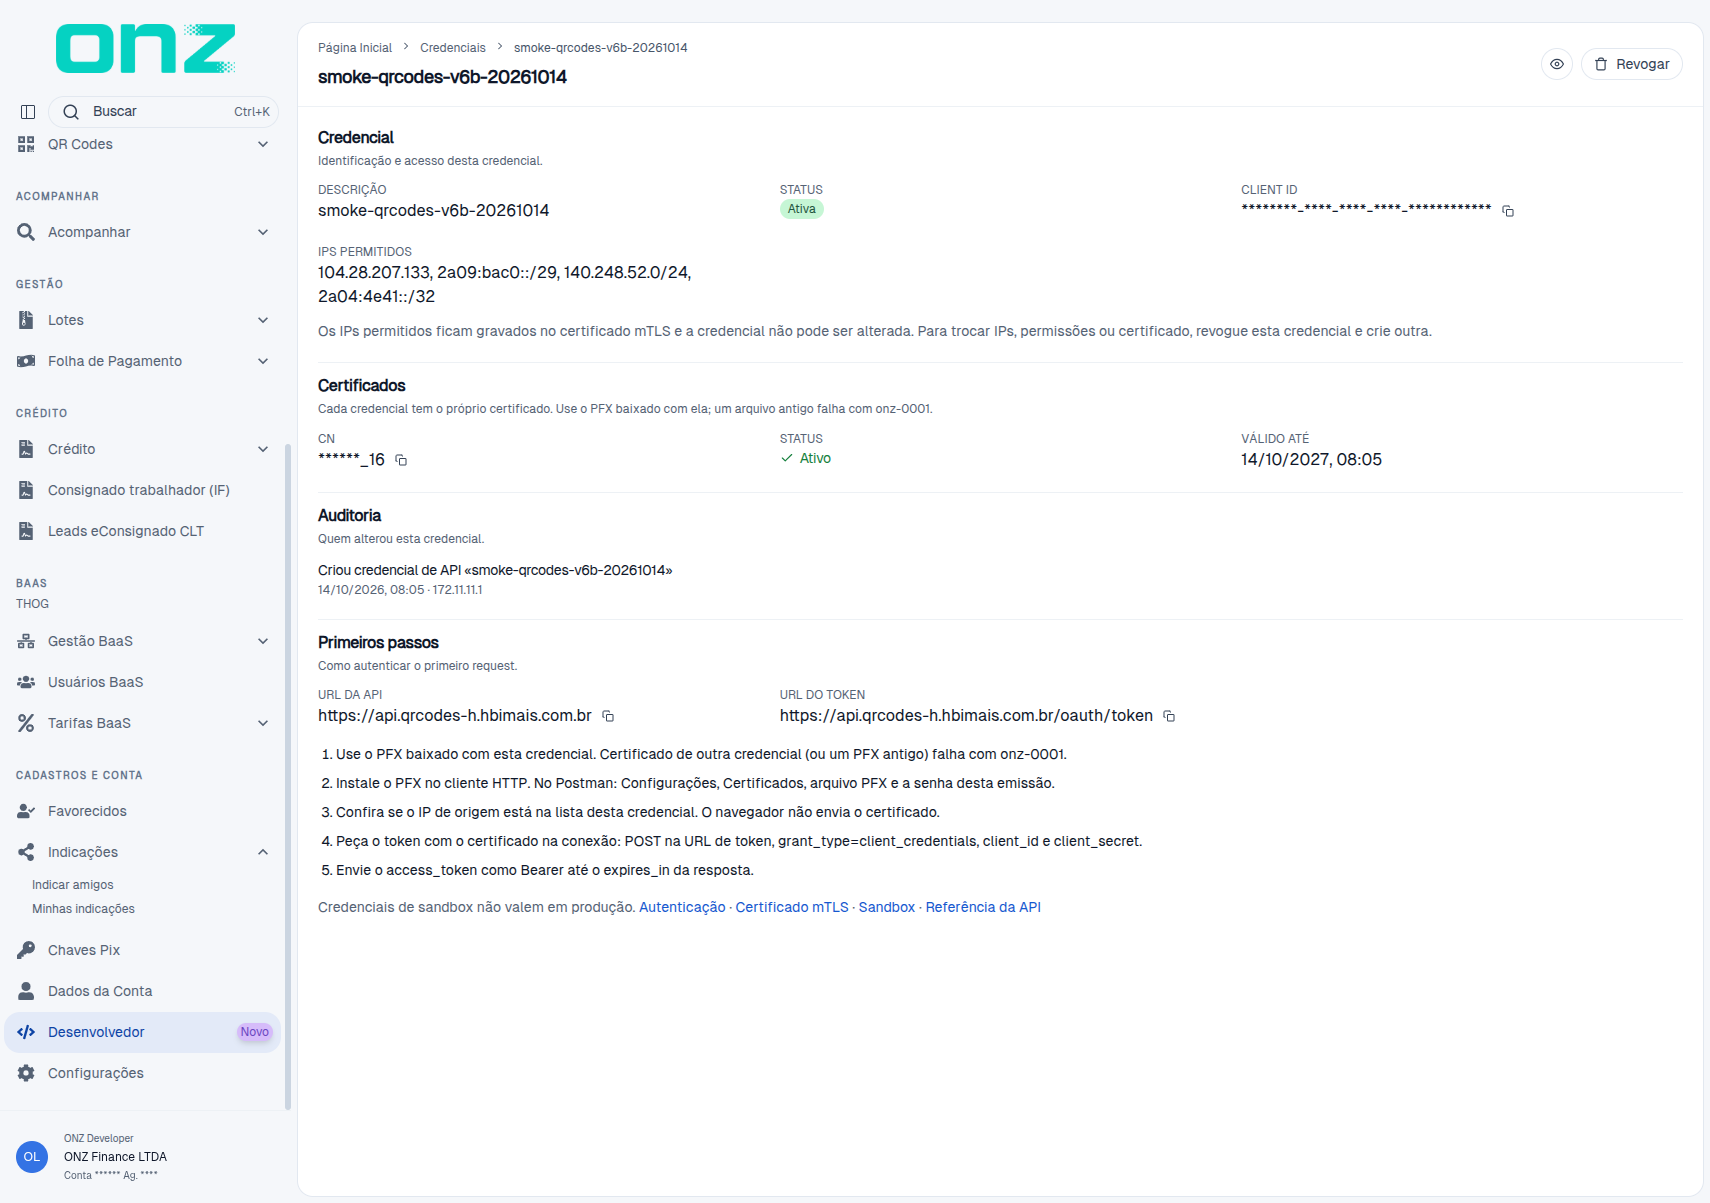Screen dimensions: 1710x1203
Task: Expand Folha de Pagamento chevron
Action: point(263,361)
